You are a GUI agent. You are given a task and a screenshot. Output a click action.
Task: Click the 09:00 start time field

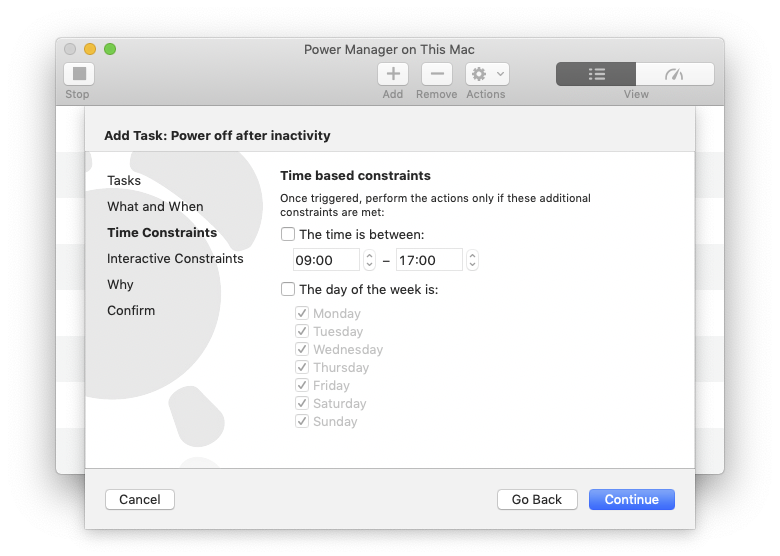click(x=326, y=260)
